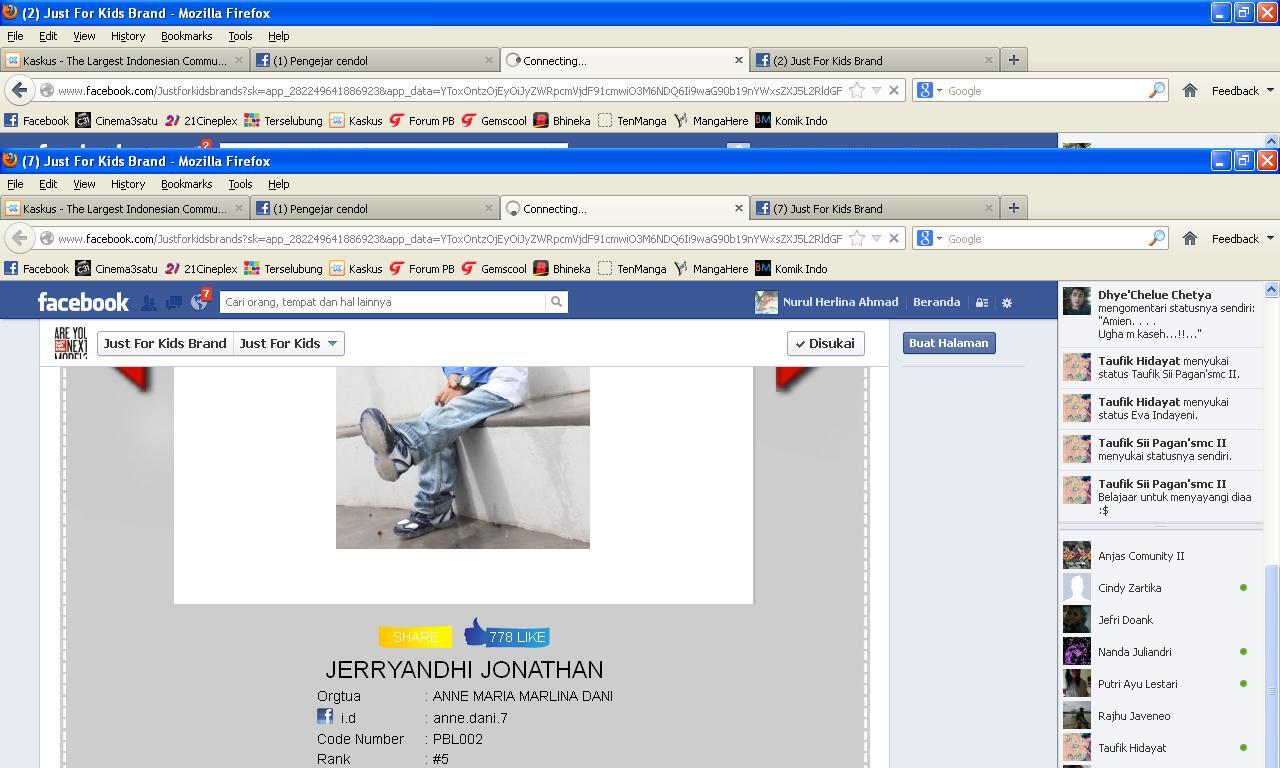Click the Buat Halaman button
This screenshot has width=1280, height=768.
point(948,343)
